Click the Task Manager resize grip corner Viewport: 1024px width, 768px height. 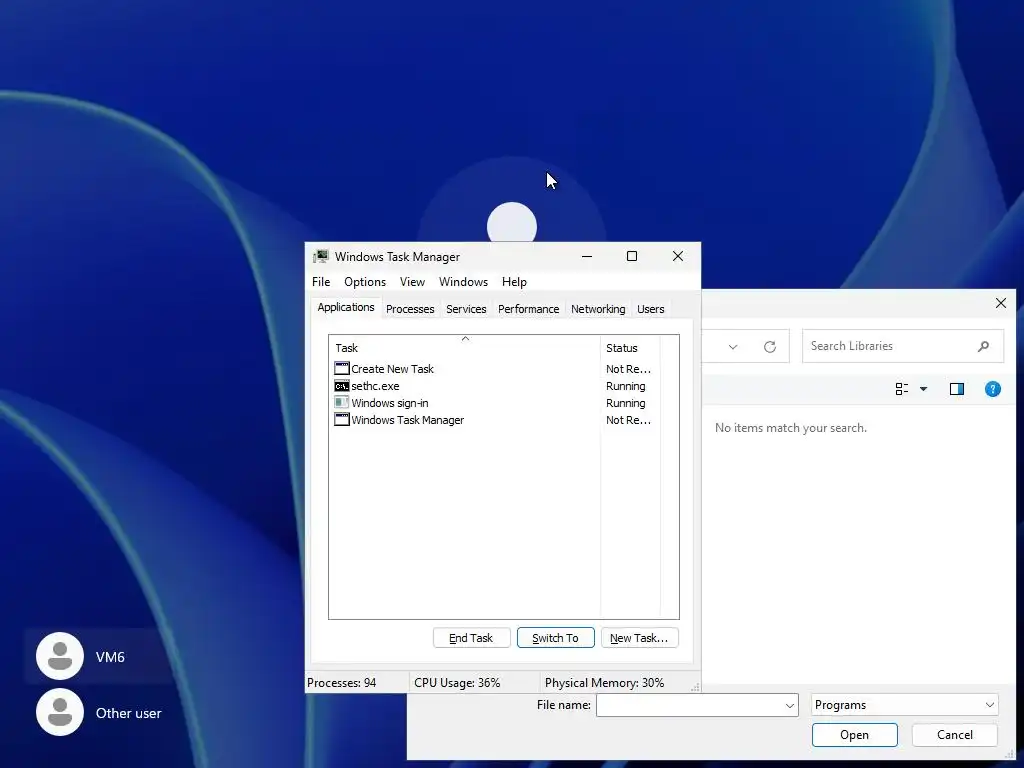(x=695, y=686)
